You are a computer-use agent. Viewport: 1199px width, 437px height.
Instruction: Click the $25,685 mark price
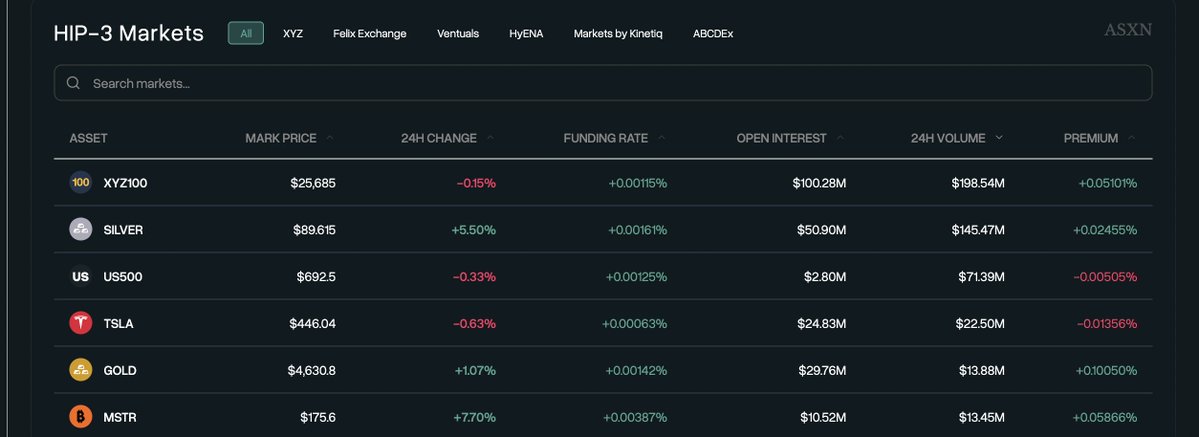tap(313, 183)
